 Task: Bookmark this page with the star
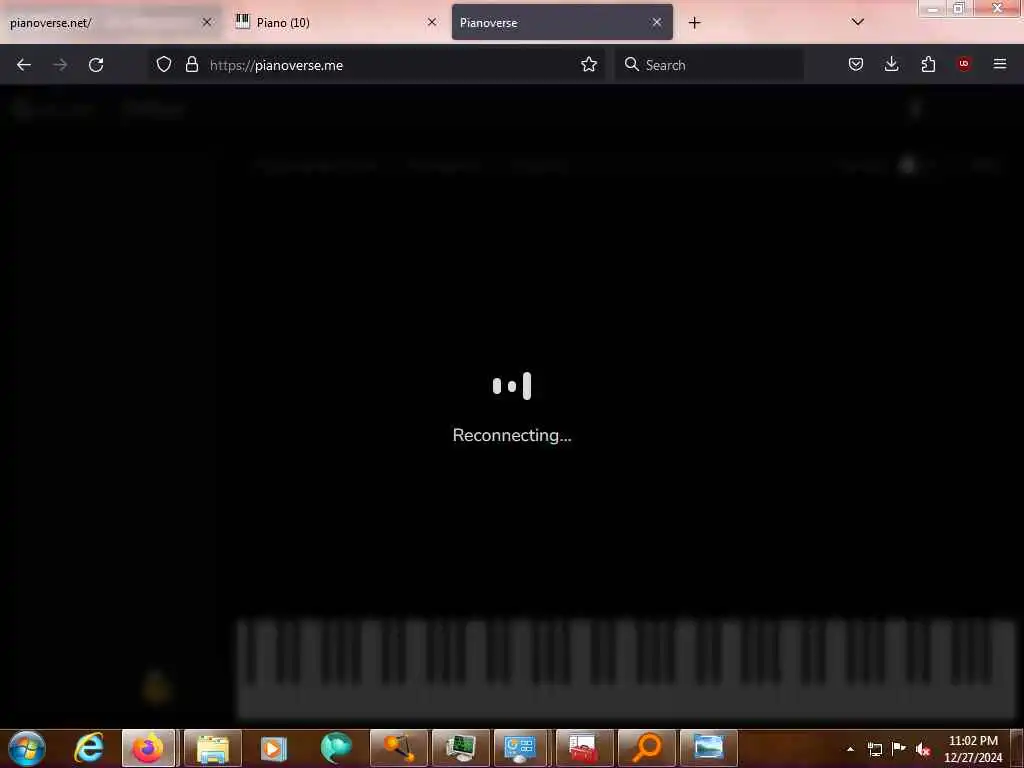point(588,64)
